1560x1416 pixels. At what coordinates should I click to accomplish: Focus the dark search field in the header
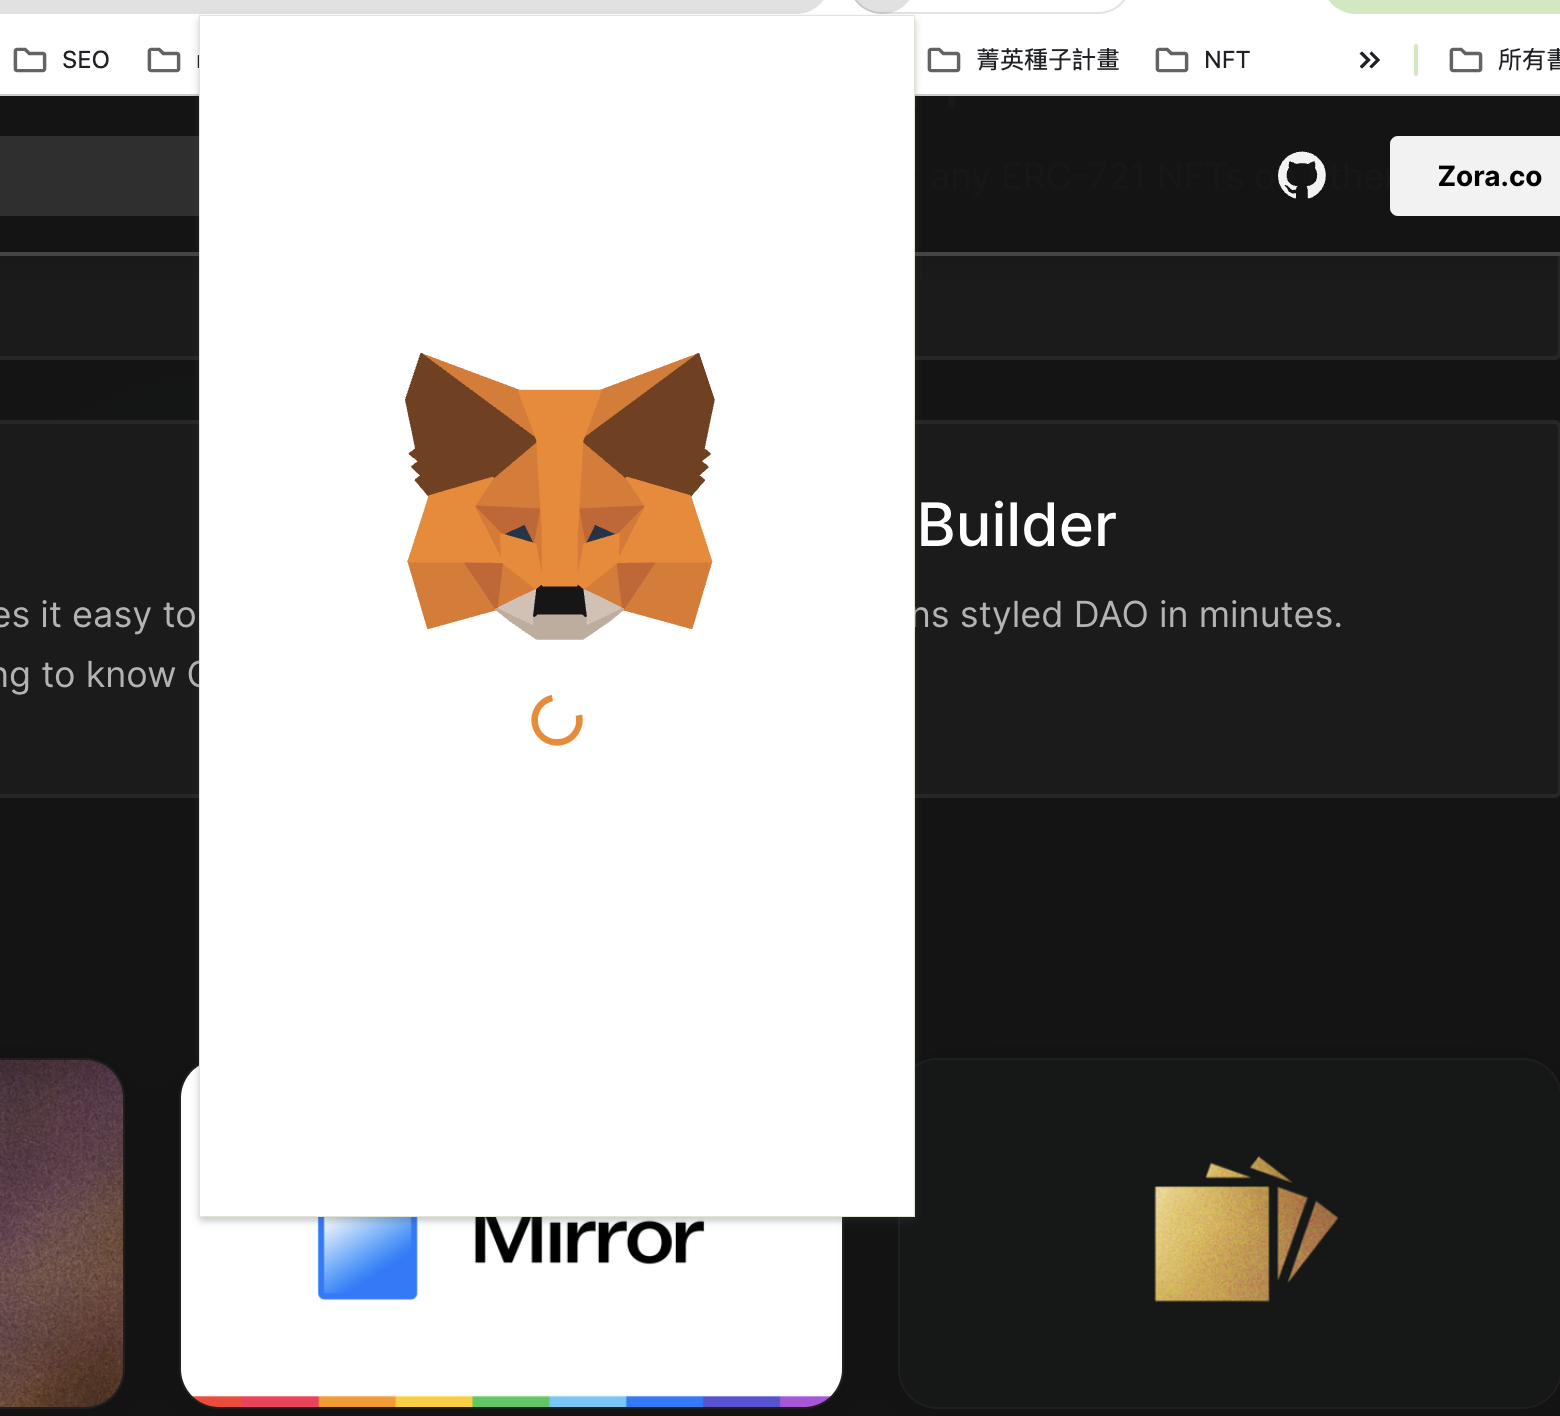[99, 176]
